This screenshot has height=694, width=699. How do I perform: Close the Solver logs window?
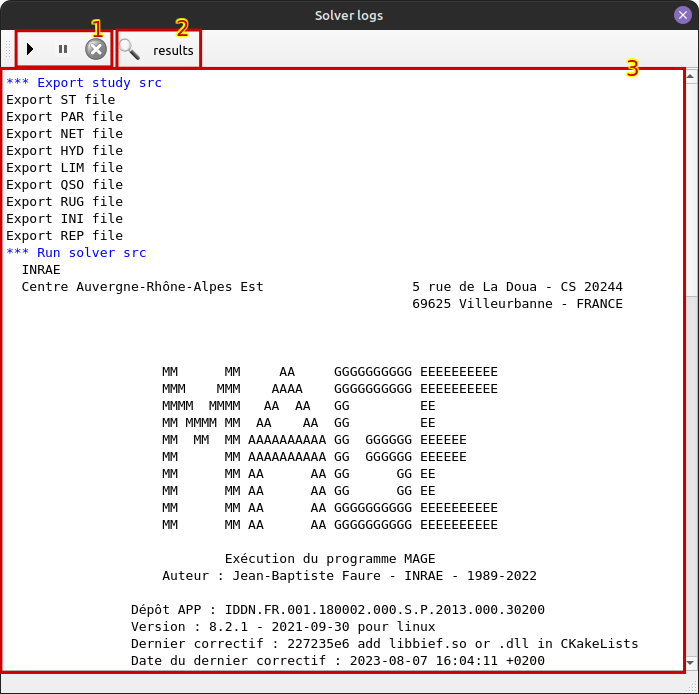click(682, 15)
